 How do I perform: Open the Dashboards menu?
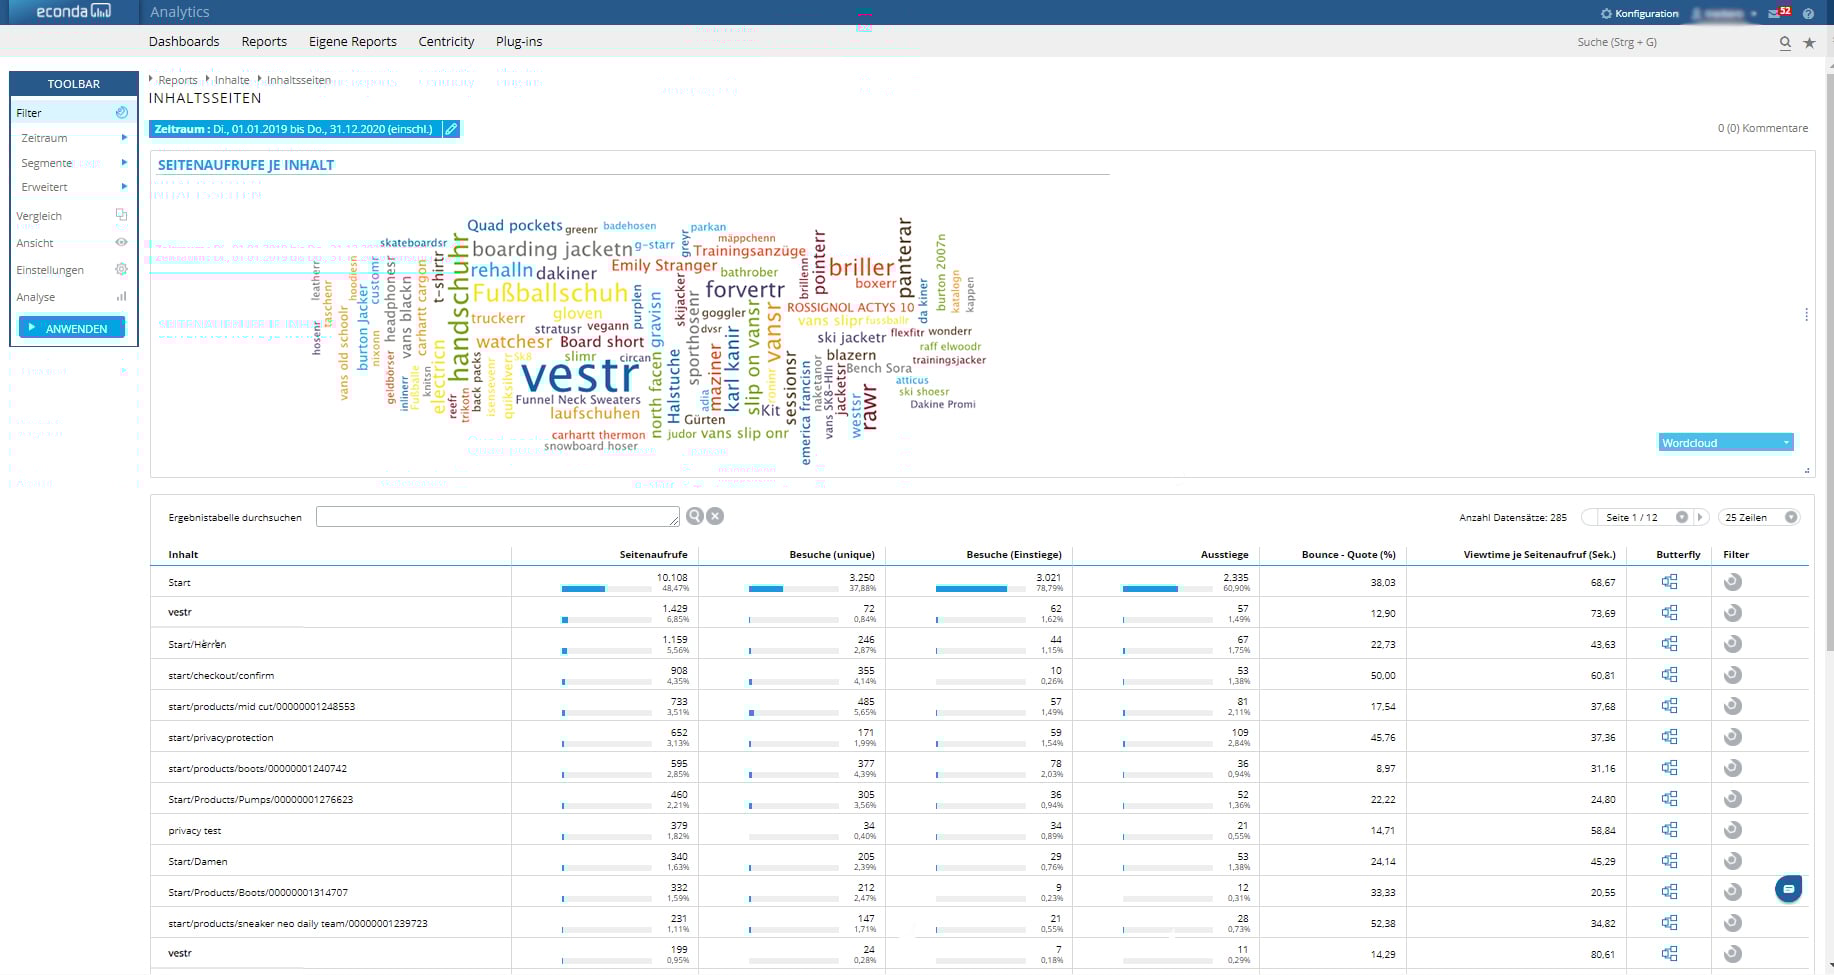[184, 42]
